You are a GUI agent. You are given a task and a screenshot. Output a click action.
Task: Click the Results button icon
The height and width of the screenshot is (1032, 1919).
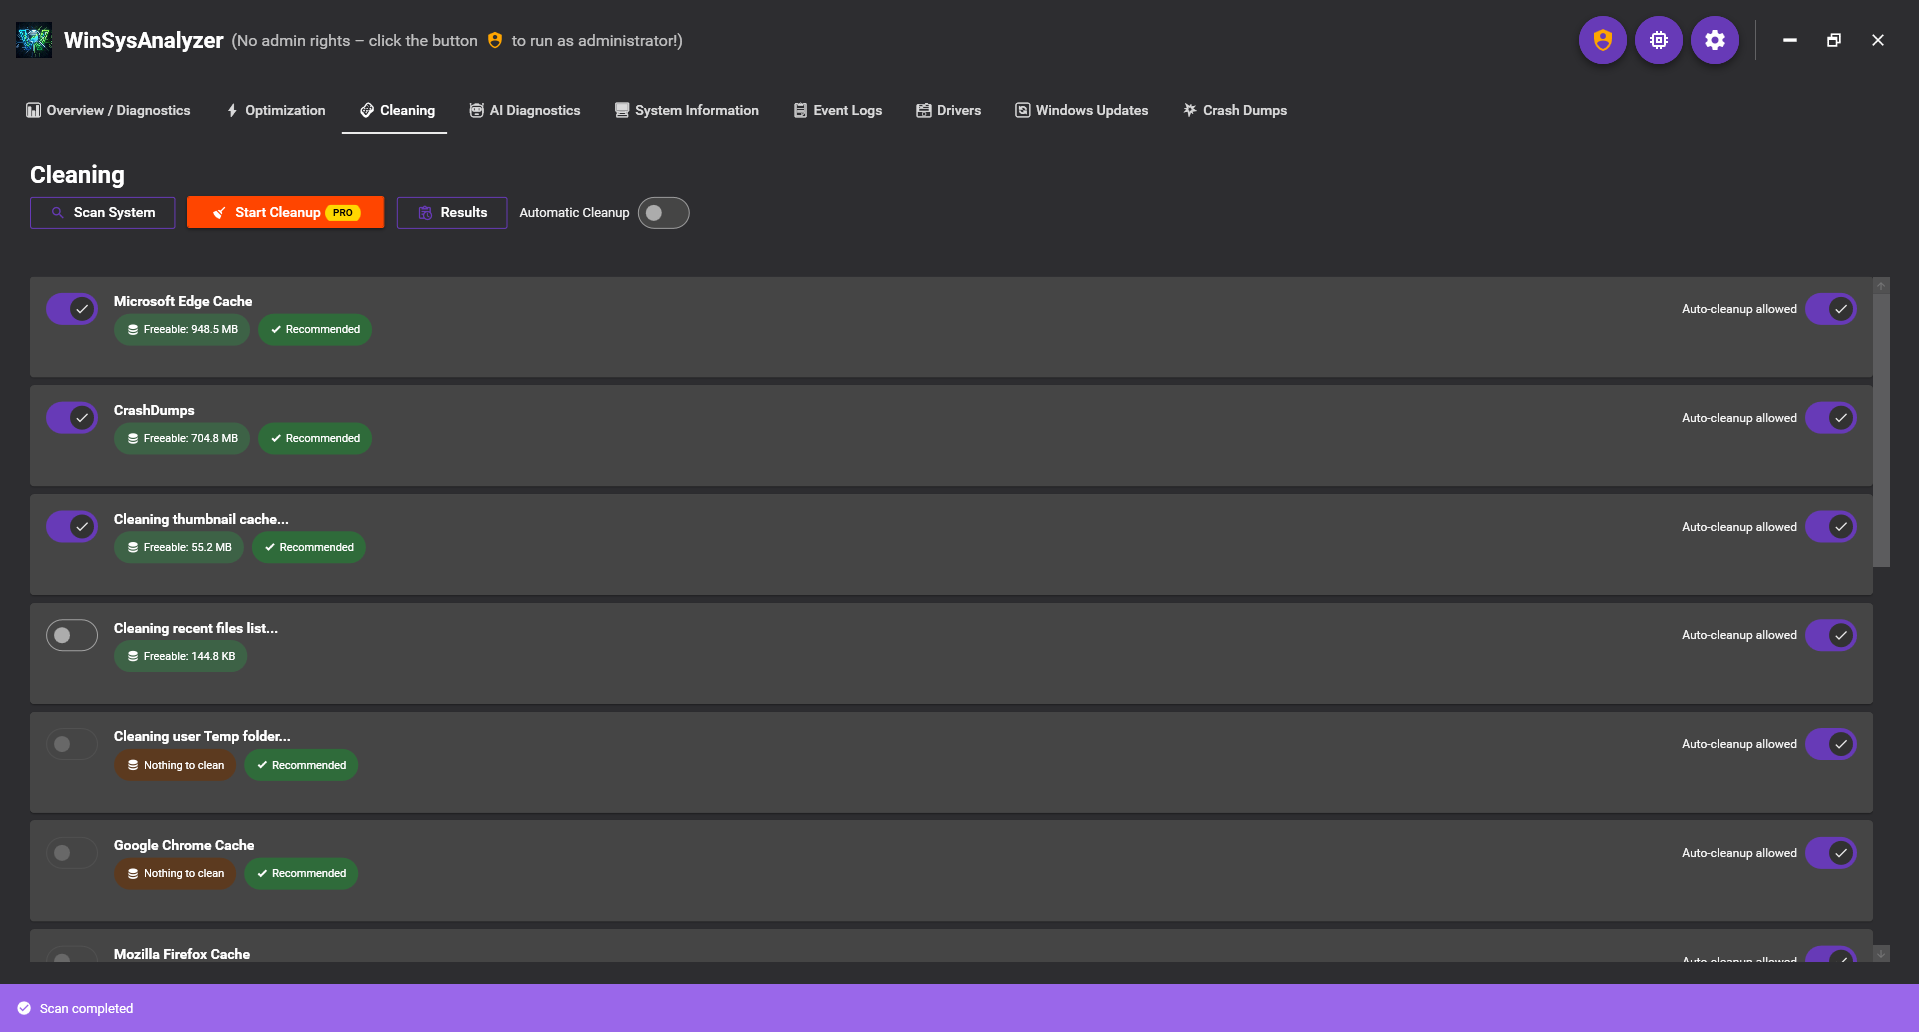[x=425, y=213]
